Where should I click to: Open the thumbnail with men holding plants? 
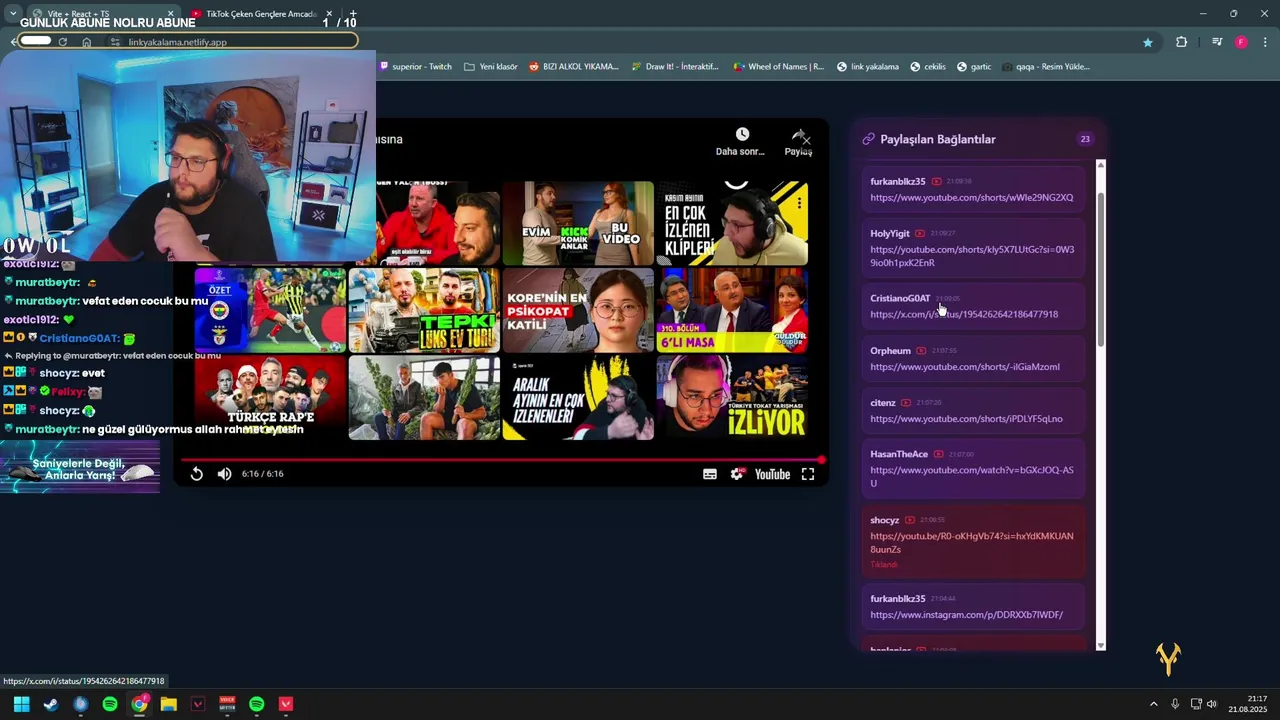point(424,398)
